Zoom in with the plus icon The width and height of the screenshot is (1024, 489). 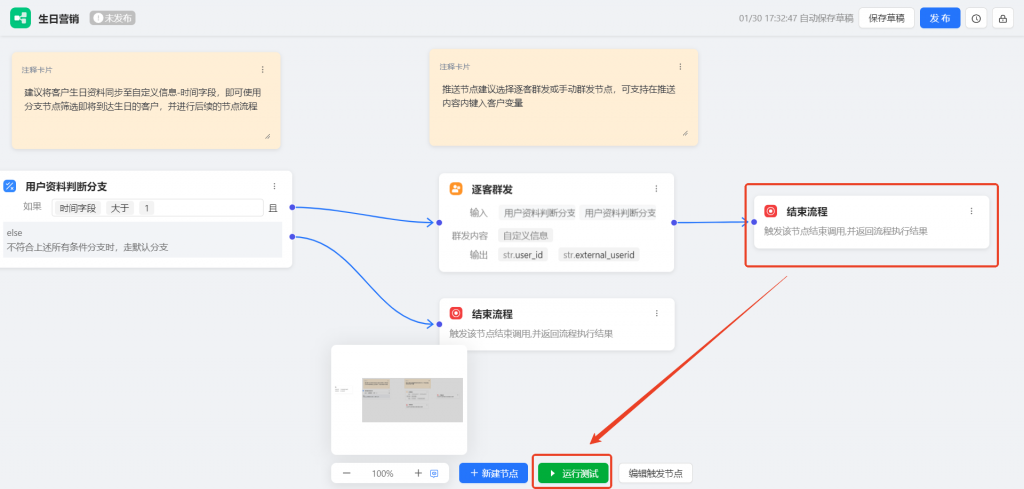coord(418,473)
